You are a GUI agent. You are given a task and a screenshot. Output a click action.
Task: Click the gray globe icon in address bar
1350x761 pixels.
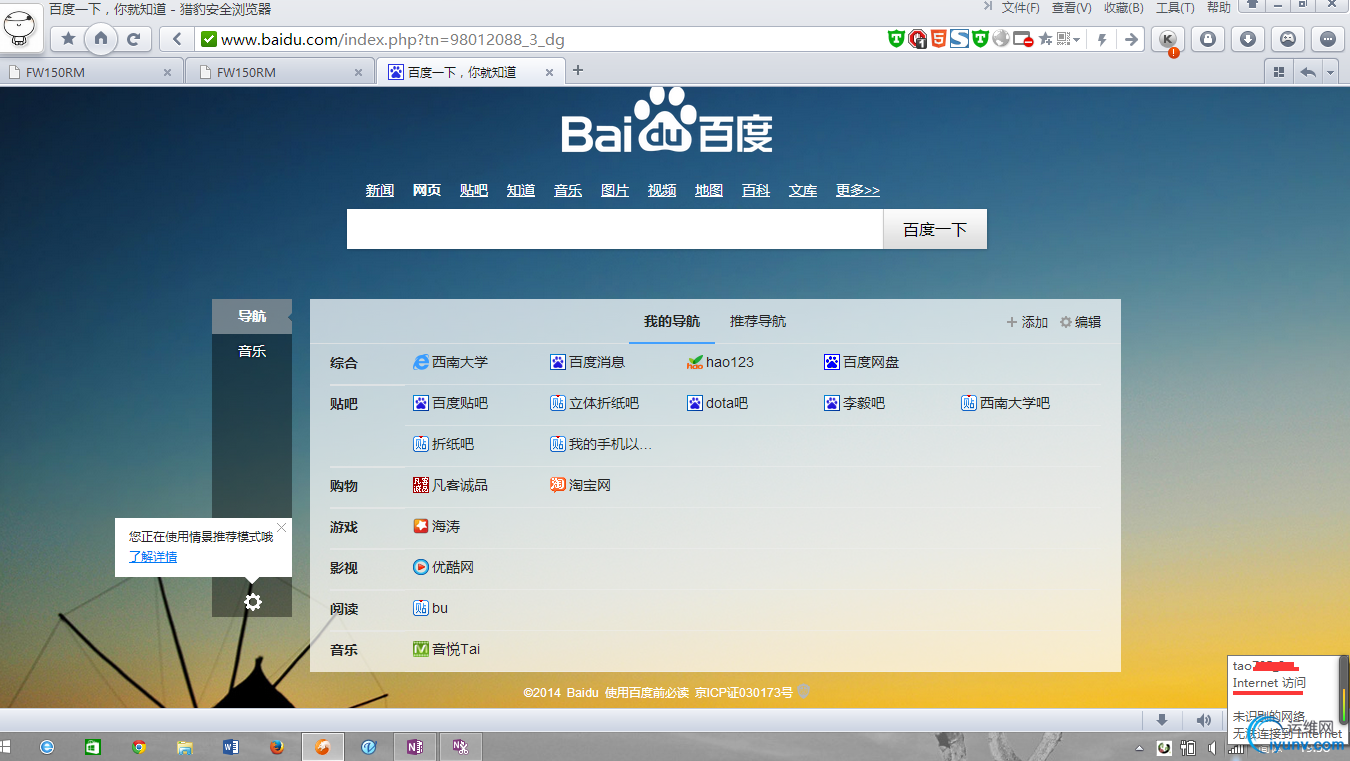point(1001,39)
